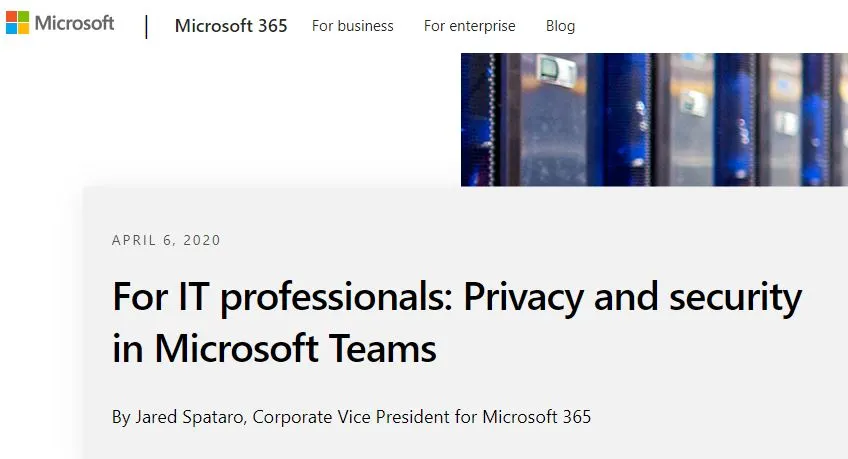Click the headline line "For IT professionals: Privacy and security"
Image resolution: width=848 pixels, height=459 pixels.
(x=457, y=297)
